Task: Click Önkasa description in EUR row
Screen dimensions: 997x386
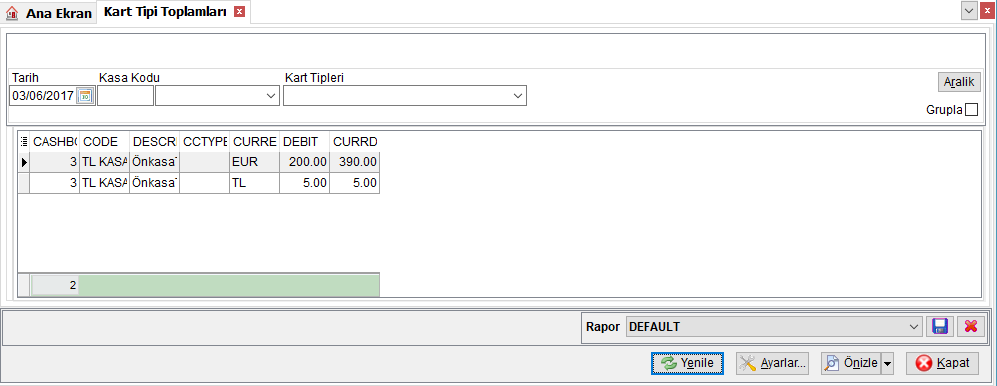Action: pyautogui.click(x=155, y=162)
